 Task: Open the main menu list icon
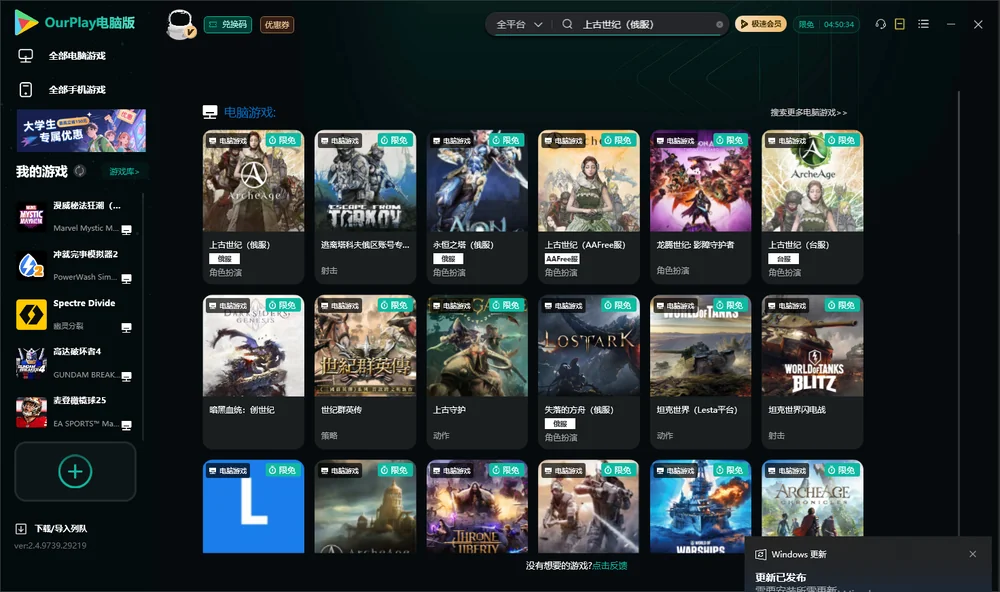point(923,24)
